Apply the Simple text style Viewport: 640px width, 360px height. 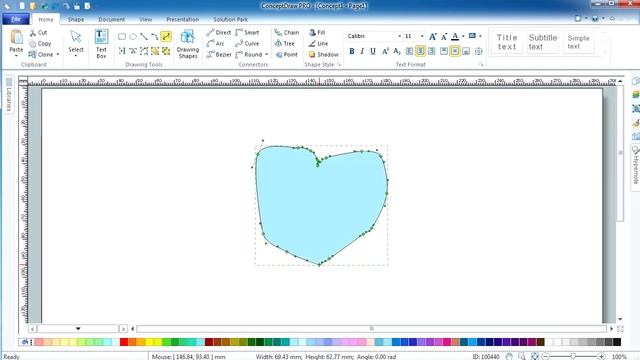(x=578, y=42)
